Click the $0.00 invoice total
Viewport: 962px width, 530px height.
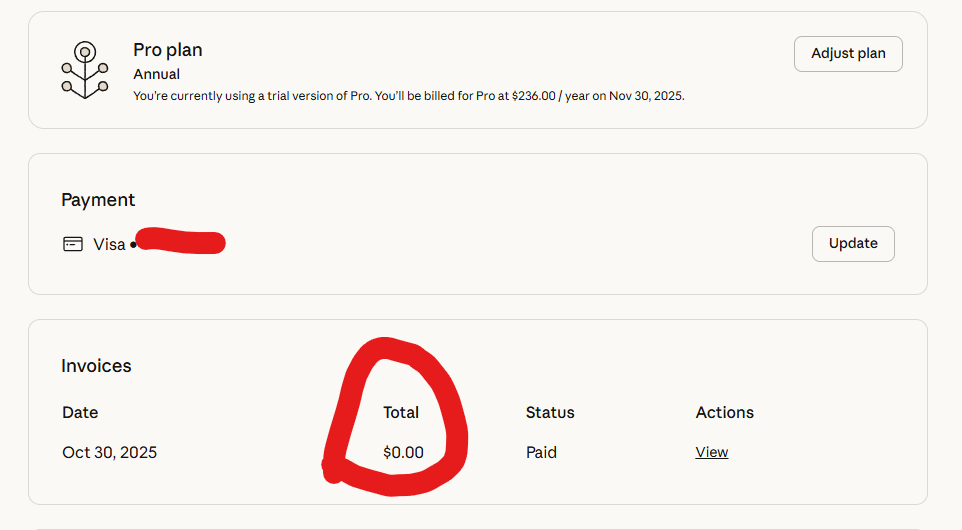[403, 452]
